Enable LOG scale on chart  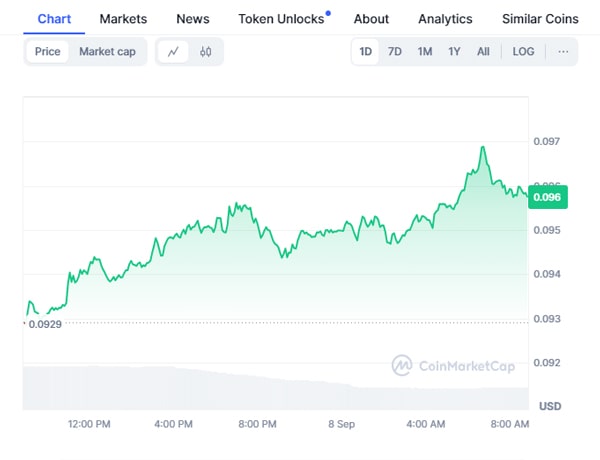pyautogui.click(x=523, y=52)
